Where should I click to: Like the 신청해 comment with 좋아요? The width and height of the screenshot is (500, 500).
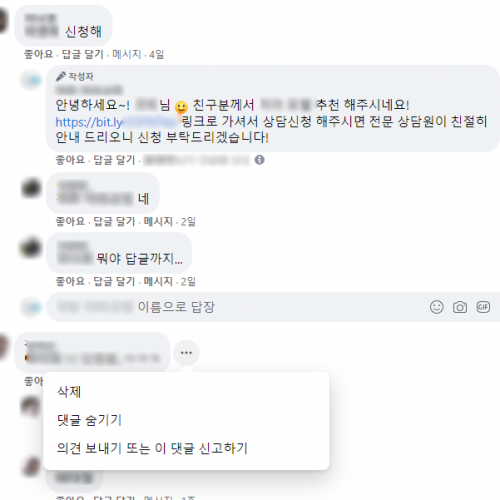(x=38, y=54)
